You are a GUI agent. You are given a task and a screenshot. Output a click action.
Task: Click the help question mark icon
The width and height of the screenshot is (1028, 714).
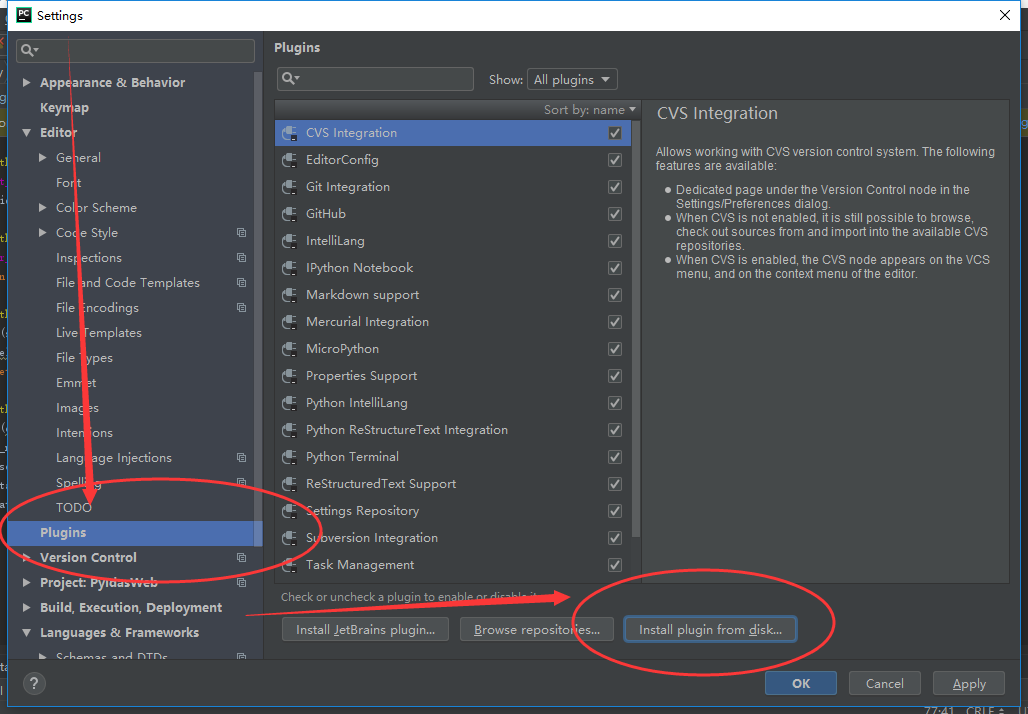34,684
